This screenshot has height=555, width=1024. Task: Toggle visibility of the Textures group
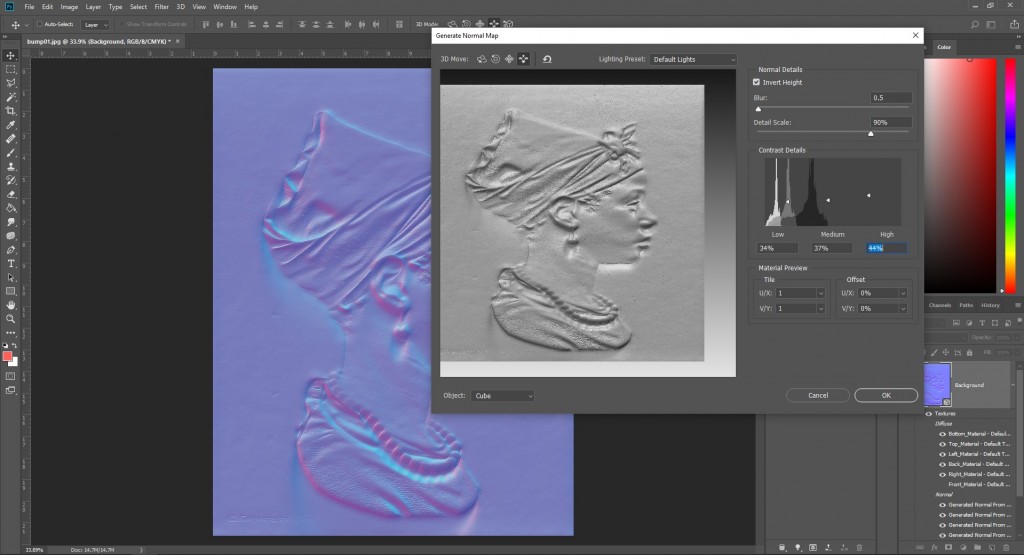929,413
